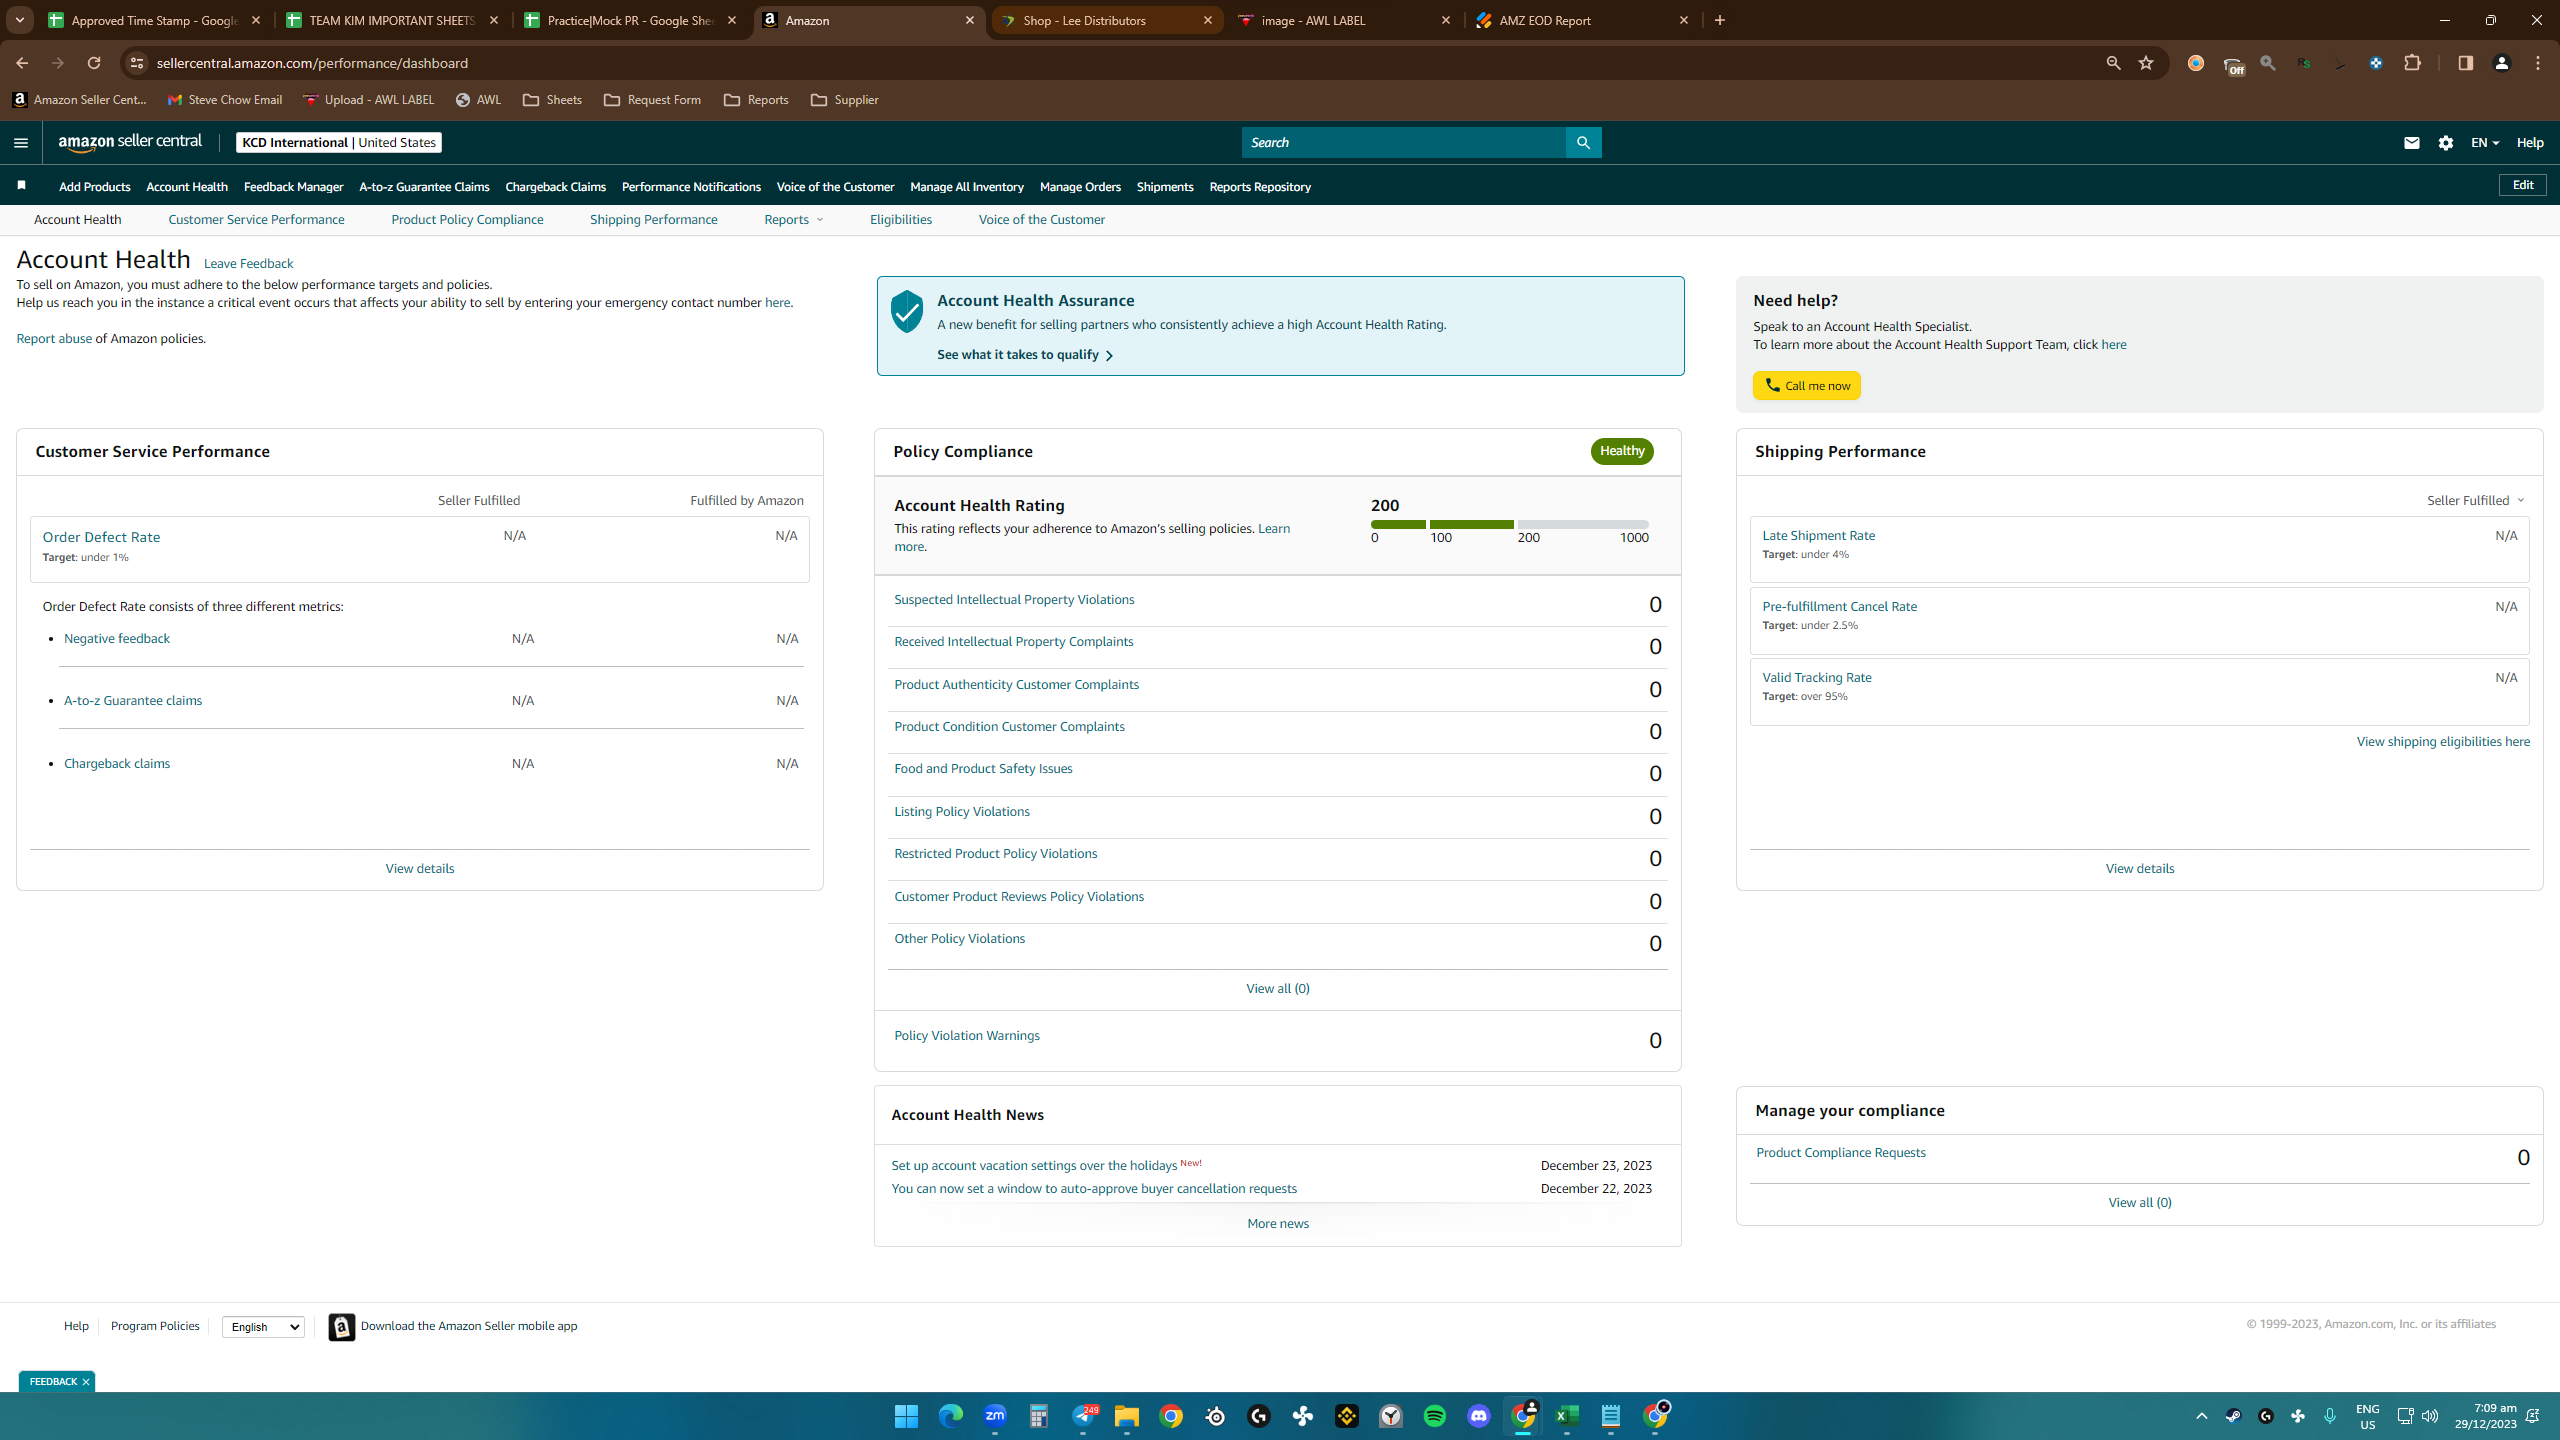Open the KCD International account switcher
Screen dimensions: 2560x1440
tap(339, 142)
